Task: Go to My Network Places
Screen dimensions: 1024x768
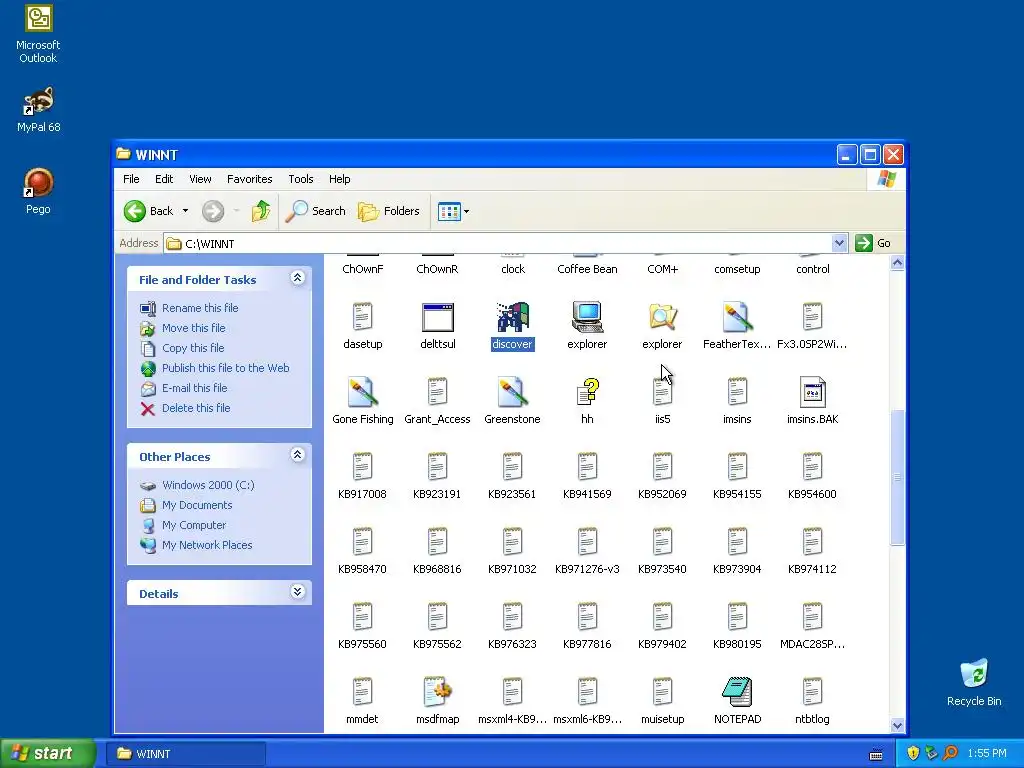Action: tap(207, 545)
